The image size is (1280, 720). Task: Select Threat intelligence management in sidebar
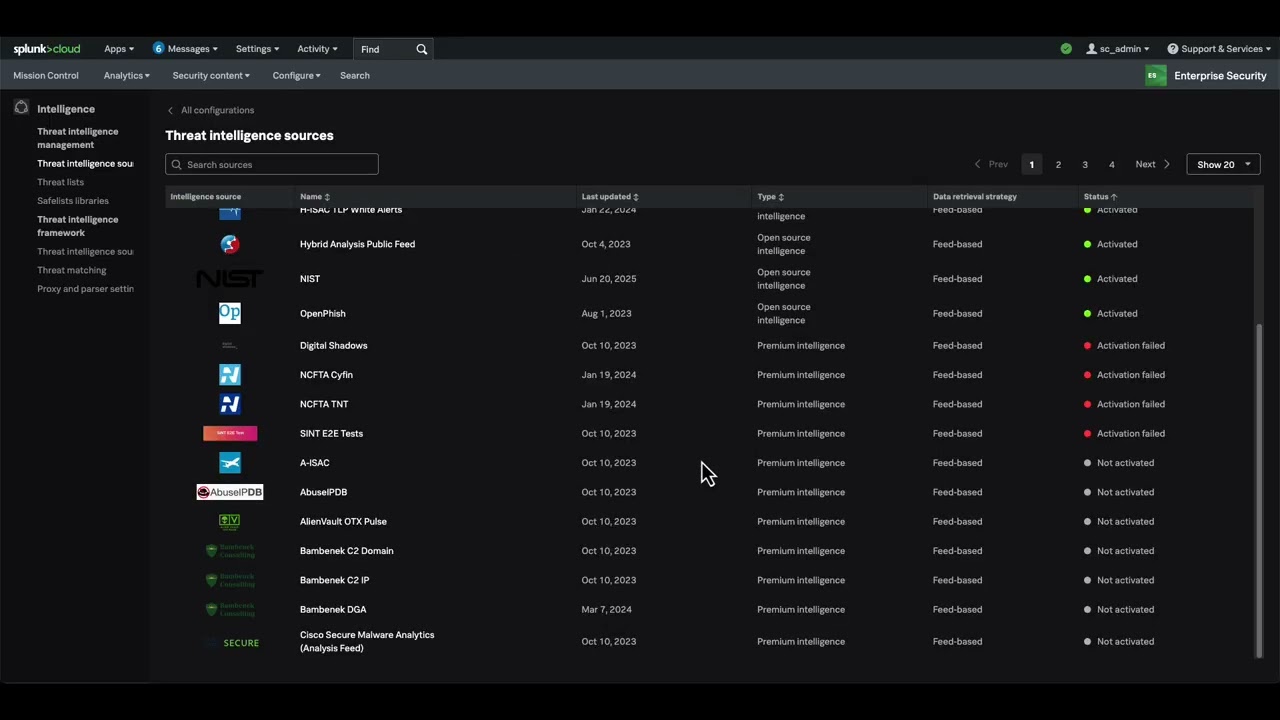click(78, 138)
